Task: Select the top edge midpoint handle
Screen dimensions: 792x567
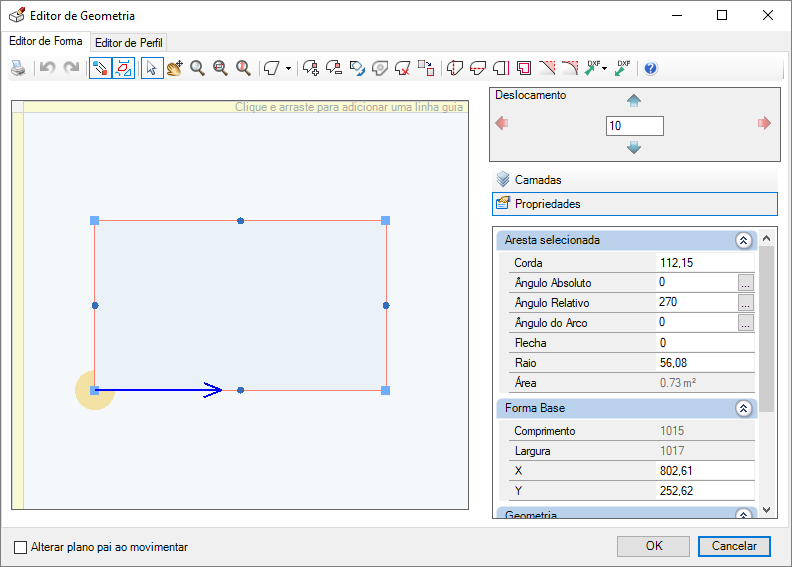Action: pos(240,221)
